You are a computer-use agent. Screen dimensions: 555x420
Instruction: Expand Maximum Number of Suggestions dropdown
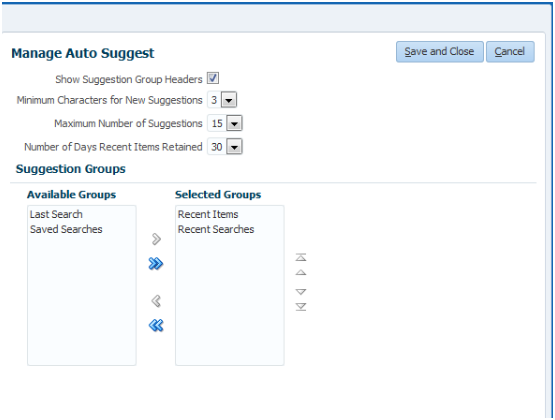click(x=234, y=123)
